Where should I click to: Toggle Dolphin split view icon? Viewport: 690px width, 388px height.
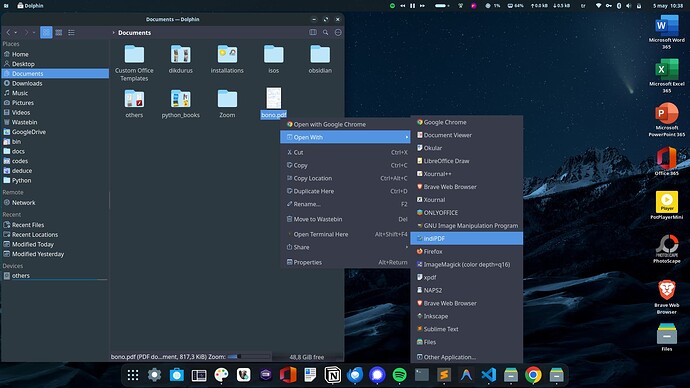pyautogui.click(x=313, y=33)
